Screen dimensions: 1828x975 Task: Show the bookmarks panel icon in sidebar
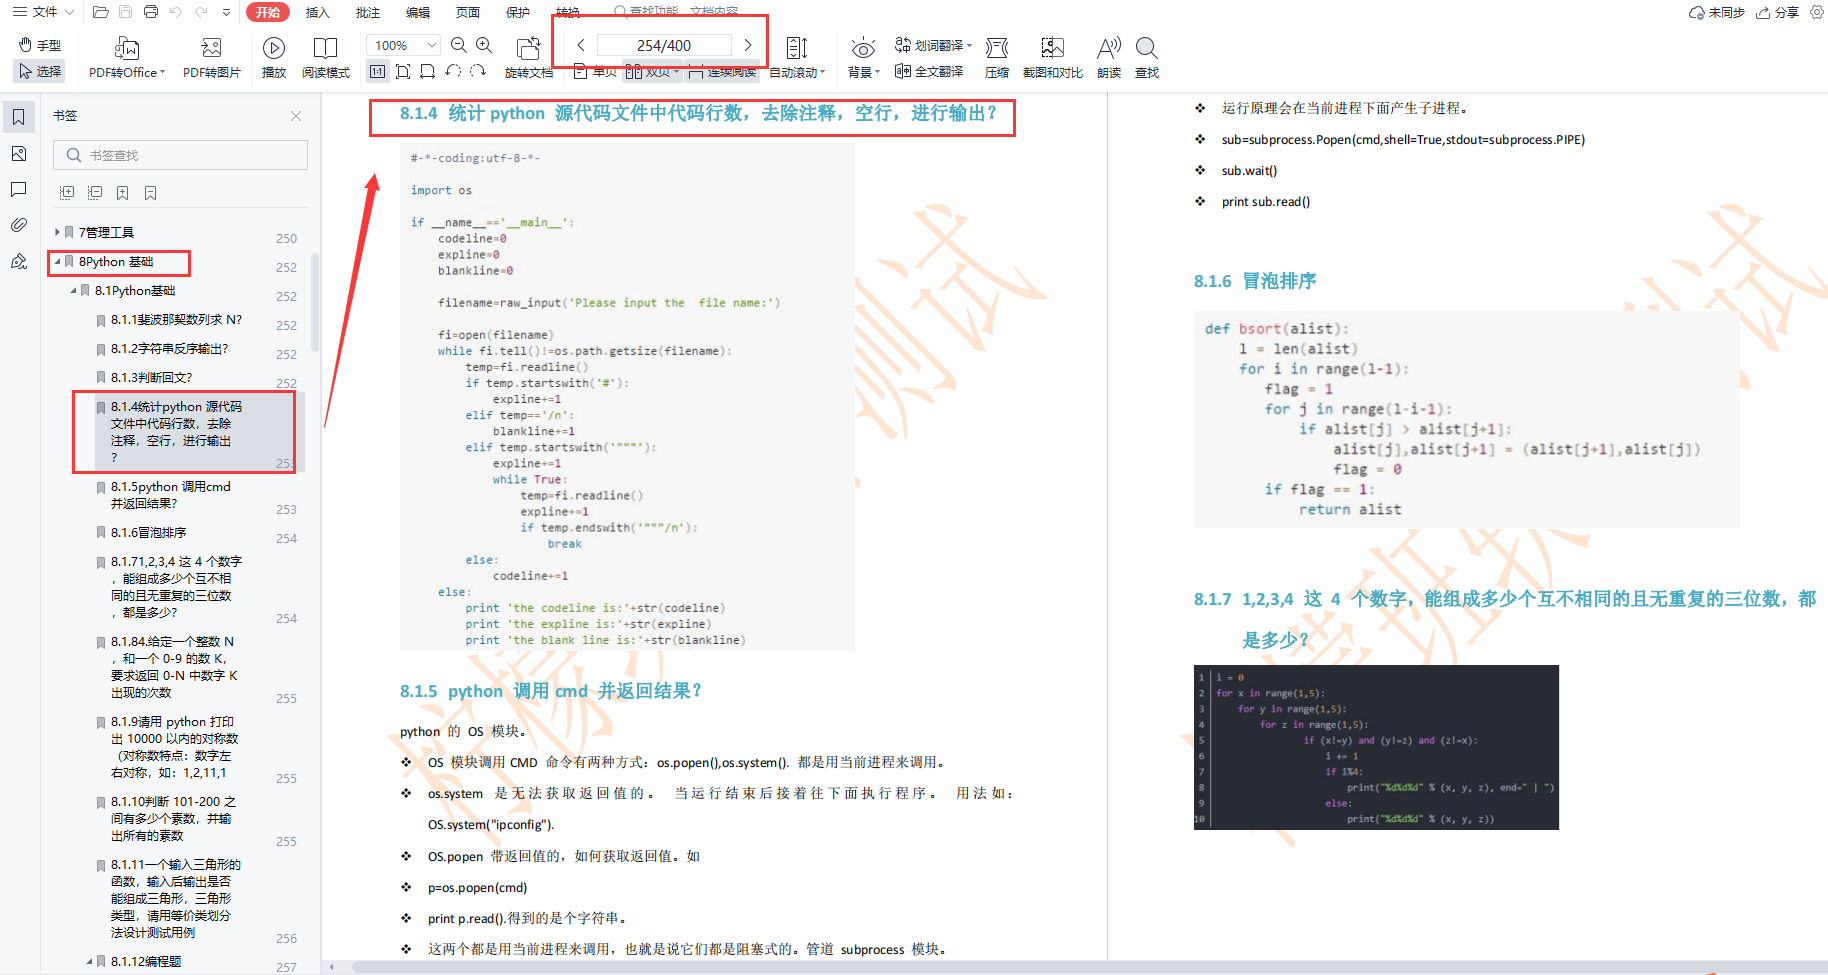coord(18,117)
